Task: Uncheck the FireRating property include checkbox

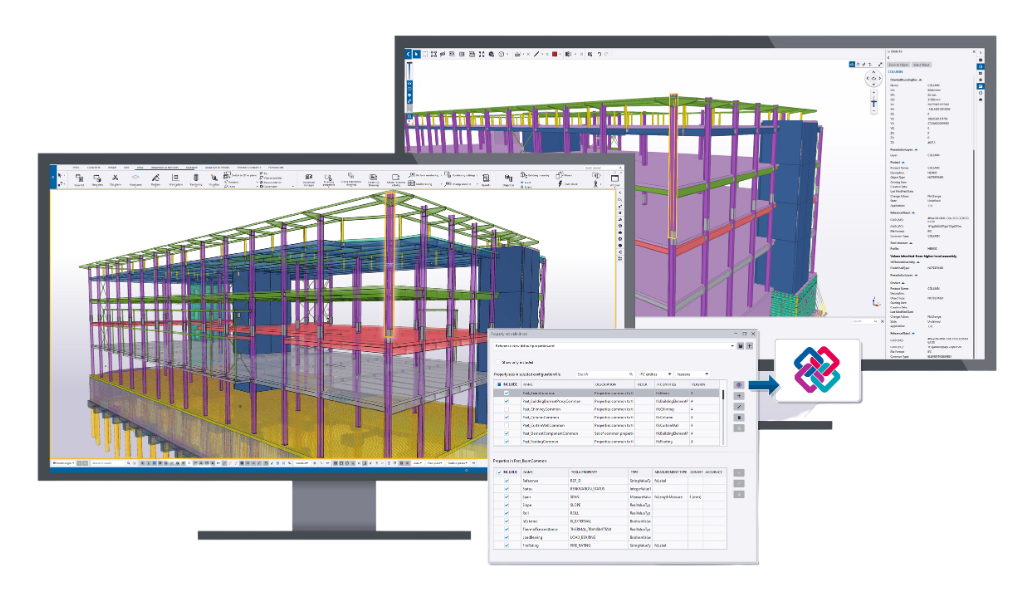Action: (506, 545)
